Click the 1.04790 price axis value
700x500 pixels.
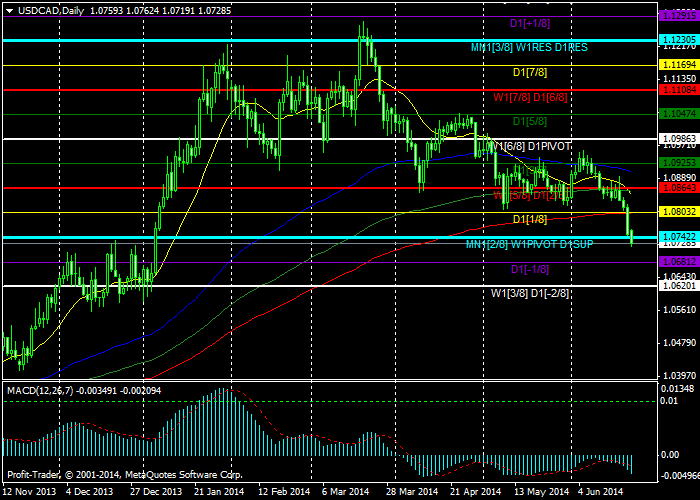coord(679,342)
